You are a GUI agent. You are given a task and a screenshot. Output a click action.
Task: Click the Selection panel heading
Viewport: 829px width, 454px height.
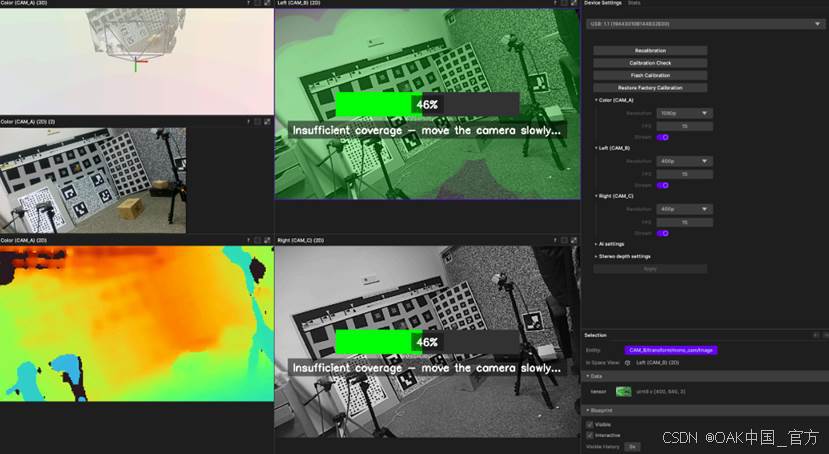pyautogui.click(x=595, y=335)
